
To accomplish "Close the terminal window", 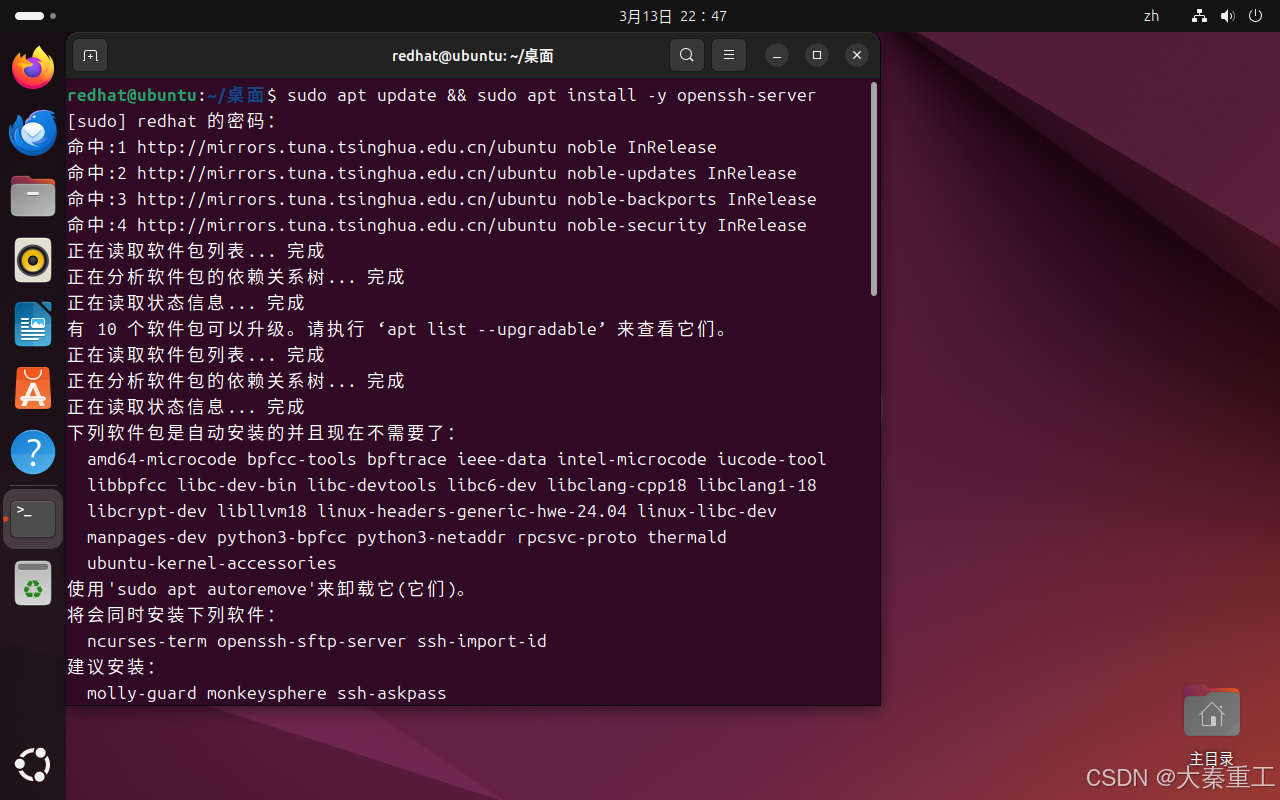I will tap(857, 55).
